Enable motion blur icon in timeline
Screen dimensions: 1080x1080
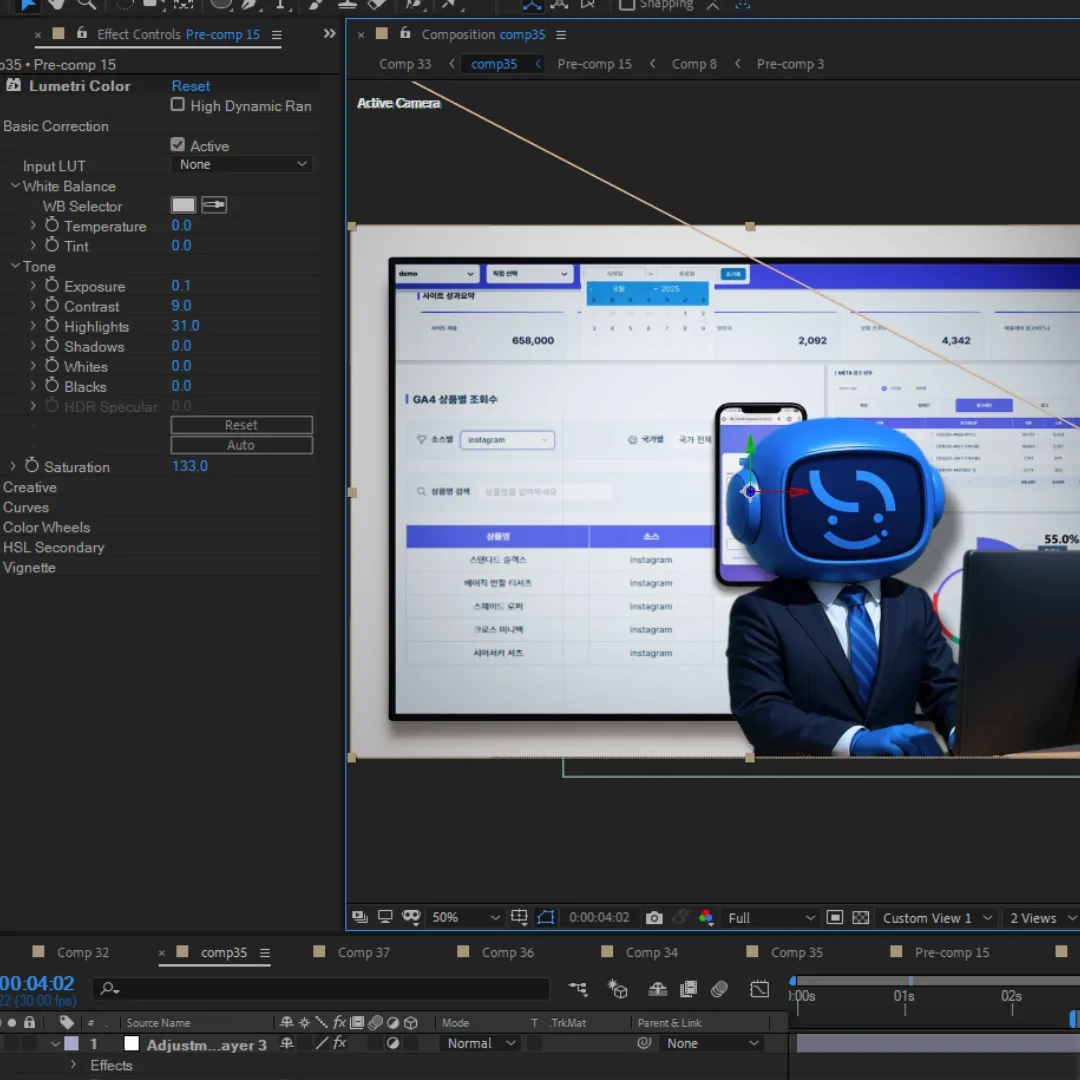[719, 989]
